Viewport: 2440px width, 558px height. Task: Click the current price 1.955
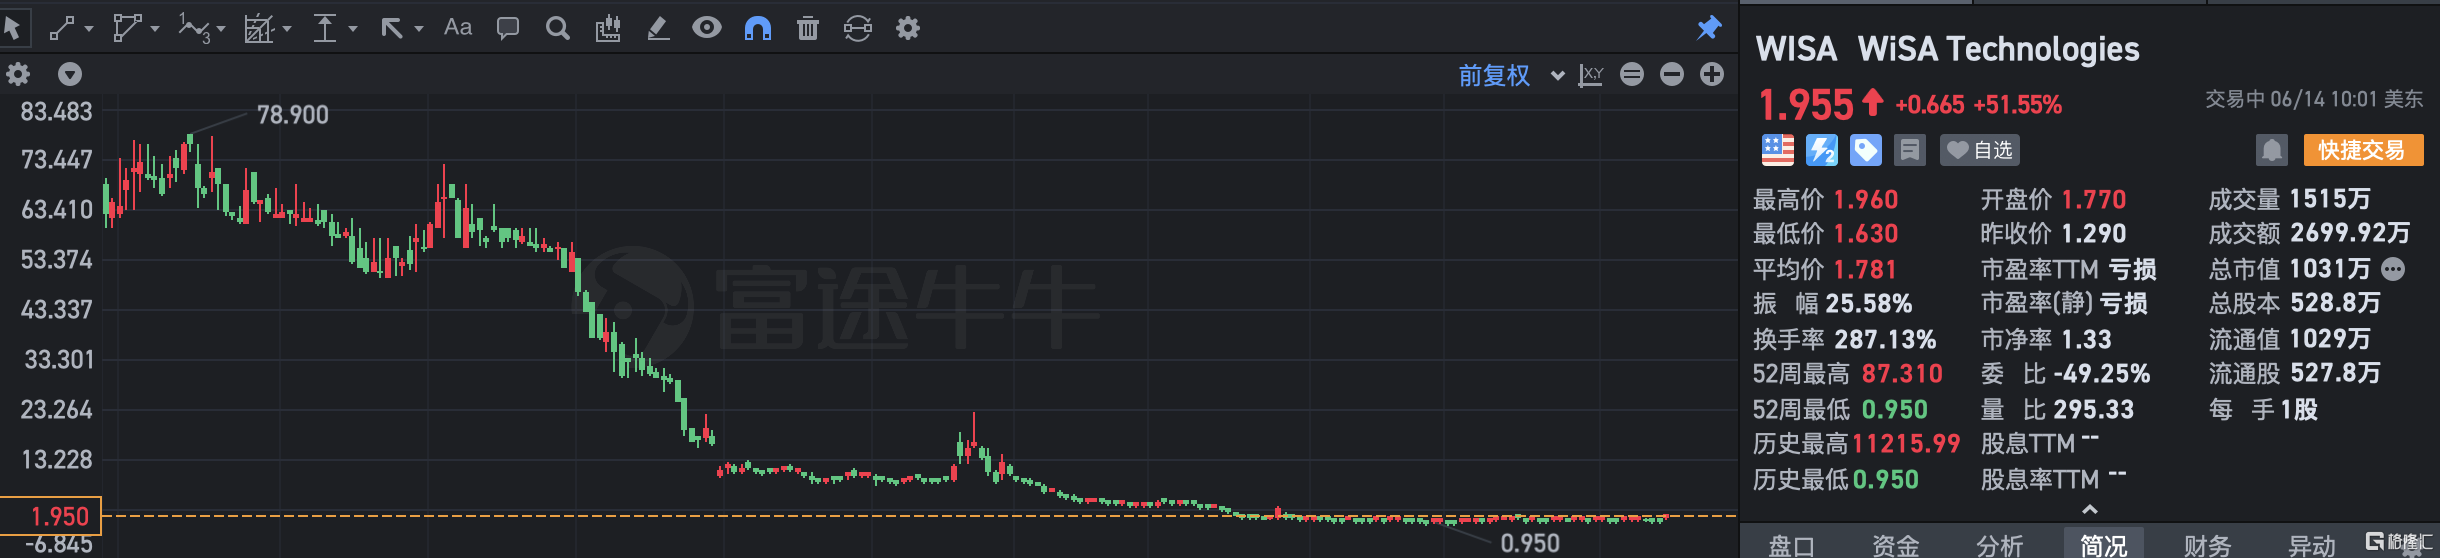1806,105
